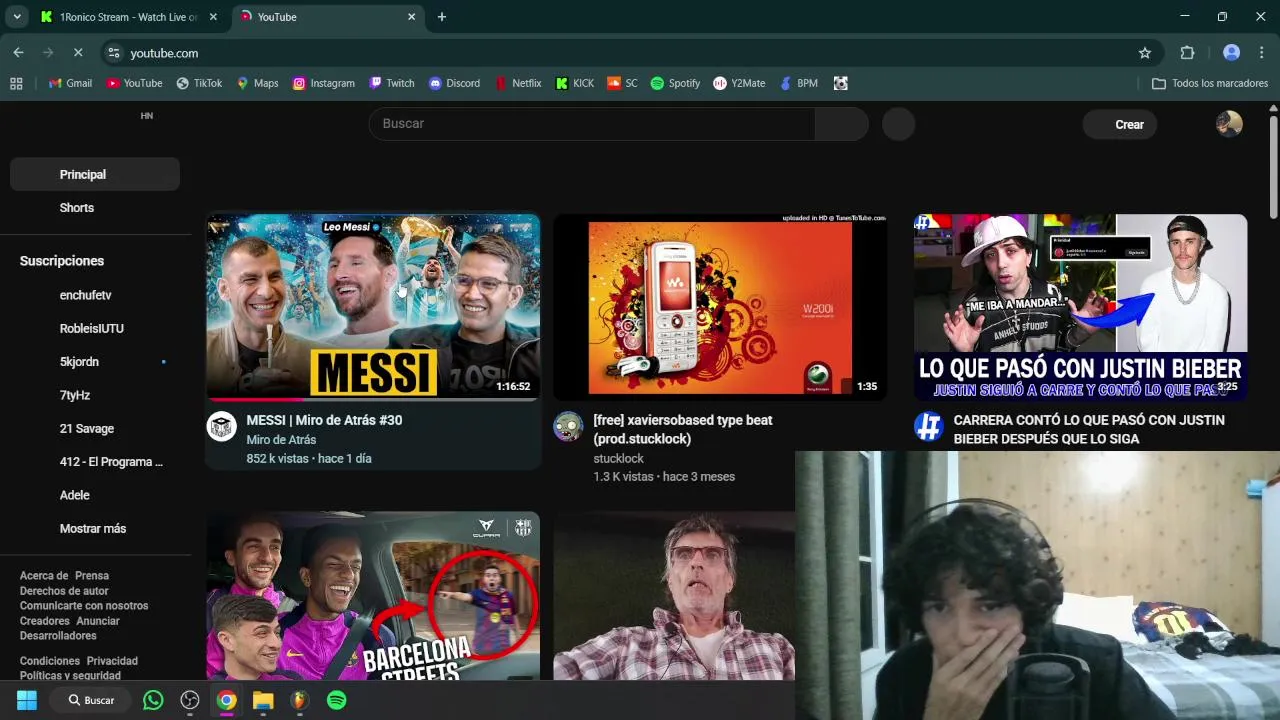Select Principal in the sidebar
Screen dimensions: 1280x720
[95, 174]
